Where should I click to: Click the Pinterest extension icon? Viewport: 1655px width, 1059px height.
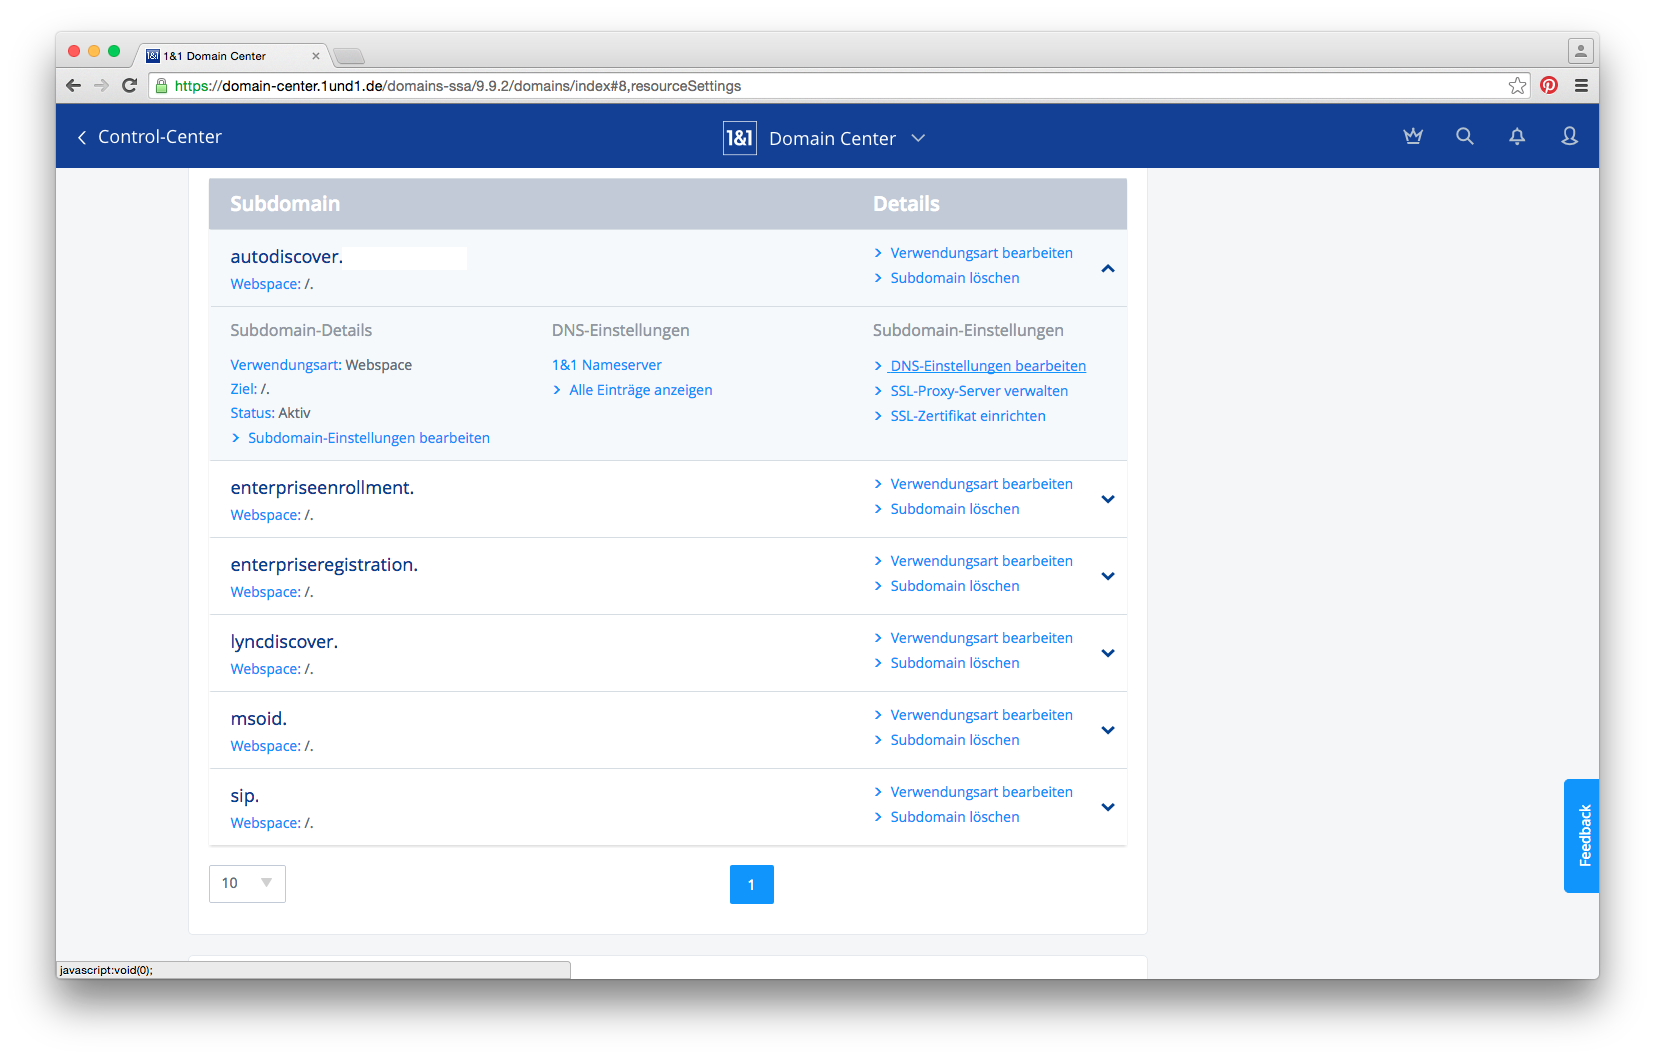(x=1548, y=85)
